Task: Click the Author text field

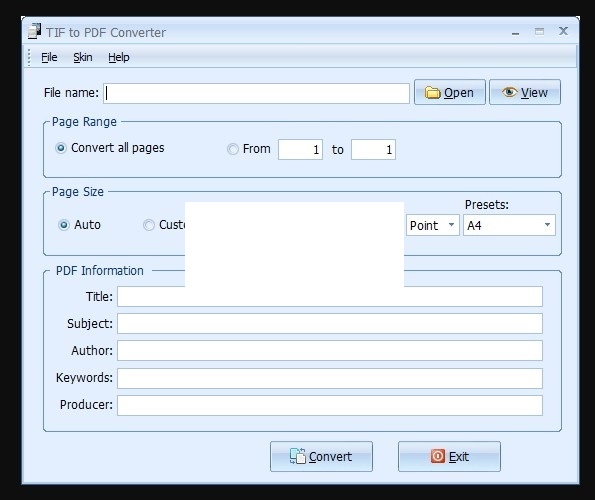Action: tap(330, 351)
